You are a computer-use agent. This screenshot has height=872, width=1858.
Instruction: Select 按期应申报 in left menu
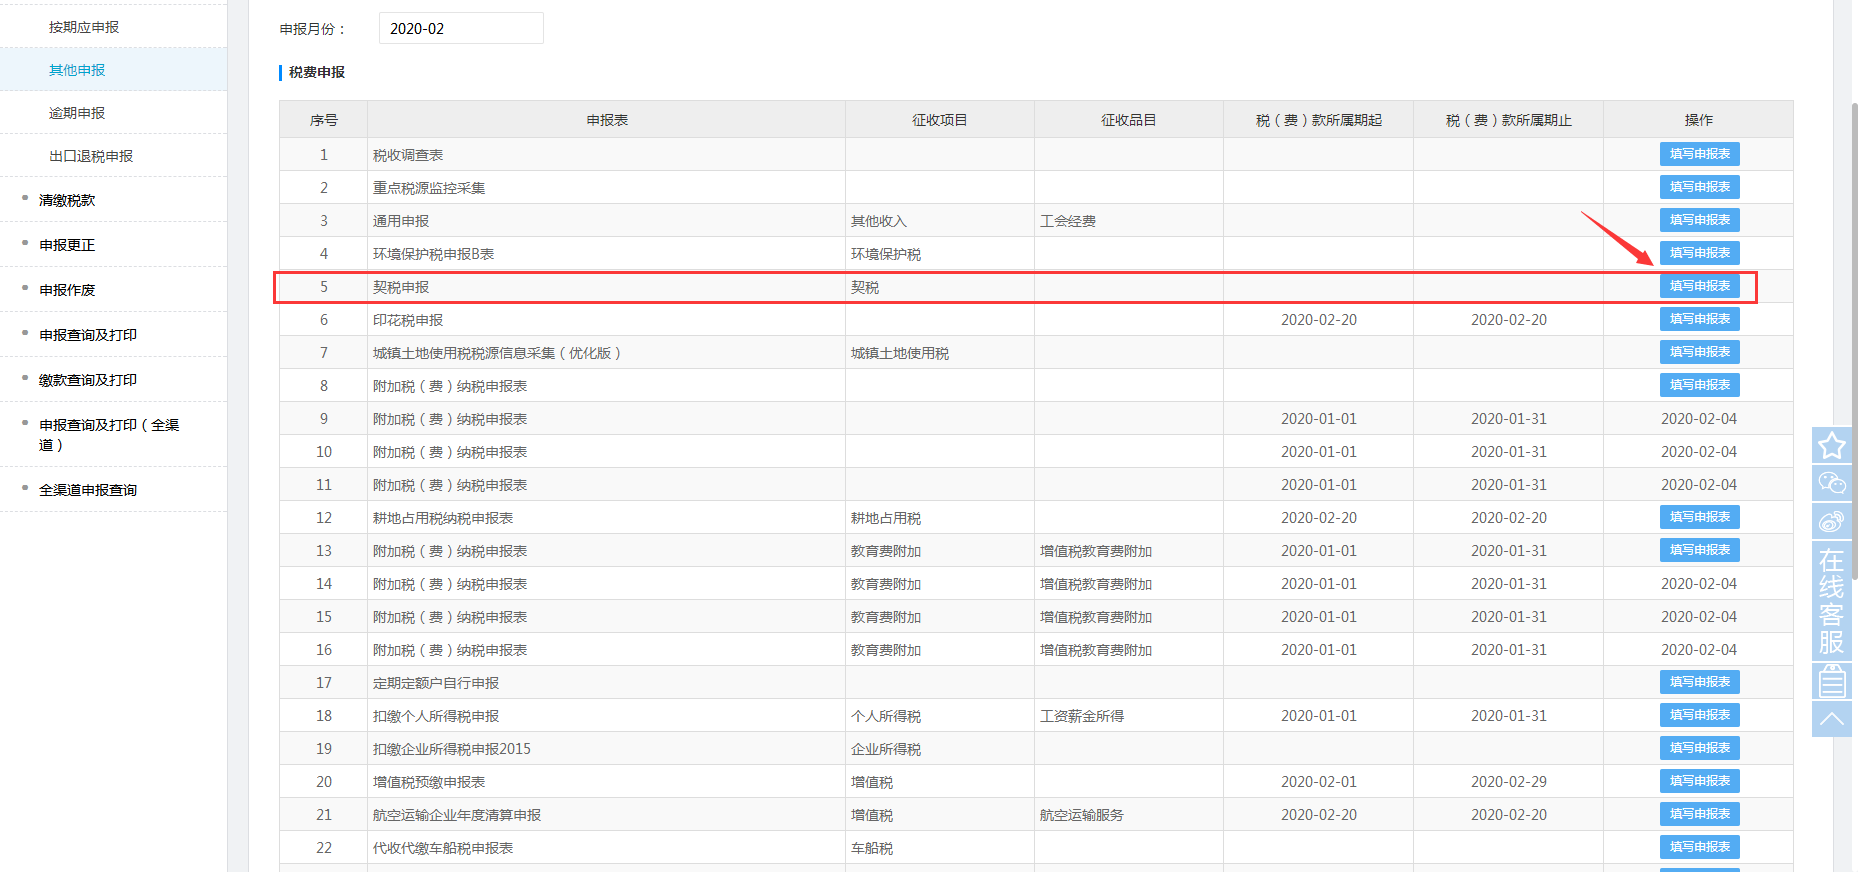click(x=84, y=27)
